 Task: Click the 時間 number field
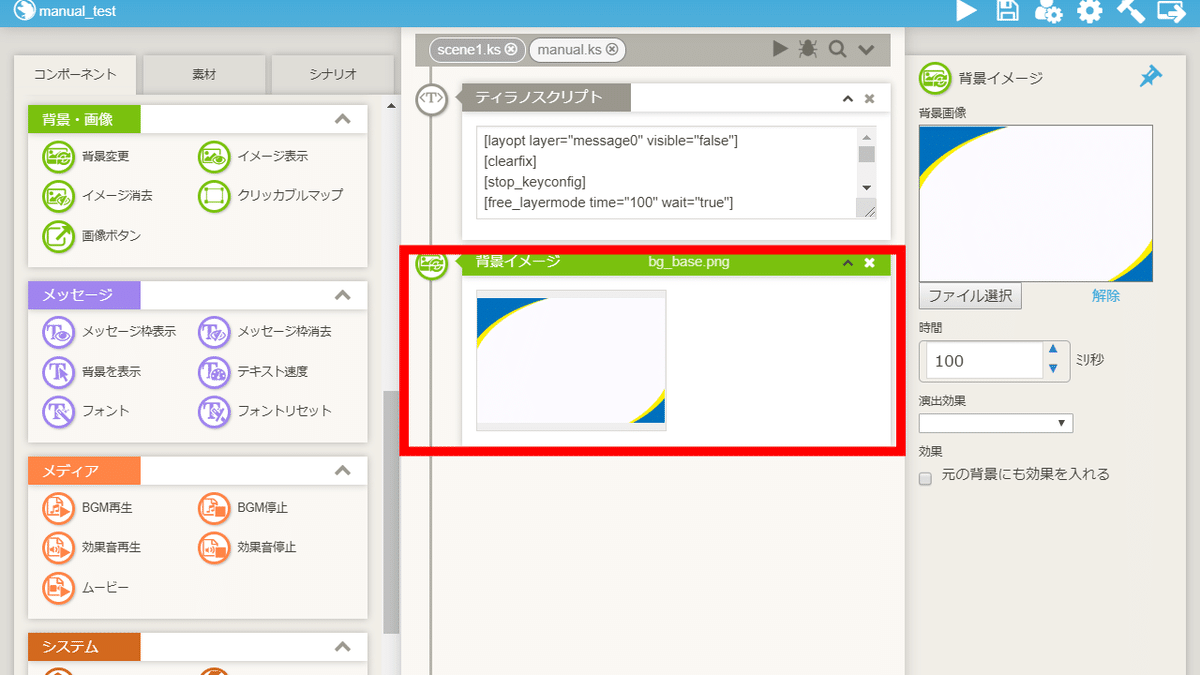point(983,361)
